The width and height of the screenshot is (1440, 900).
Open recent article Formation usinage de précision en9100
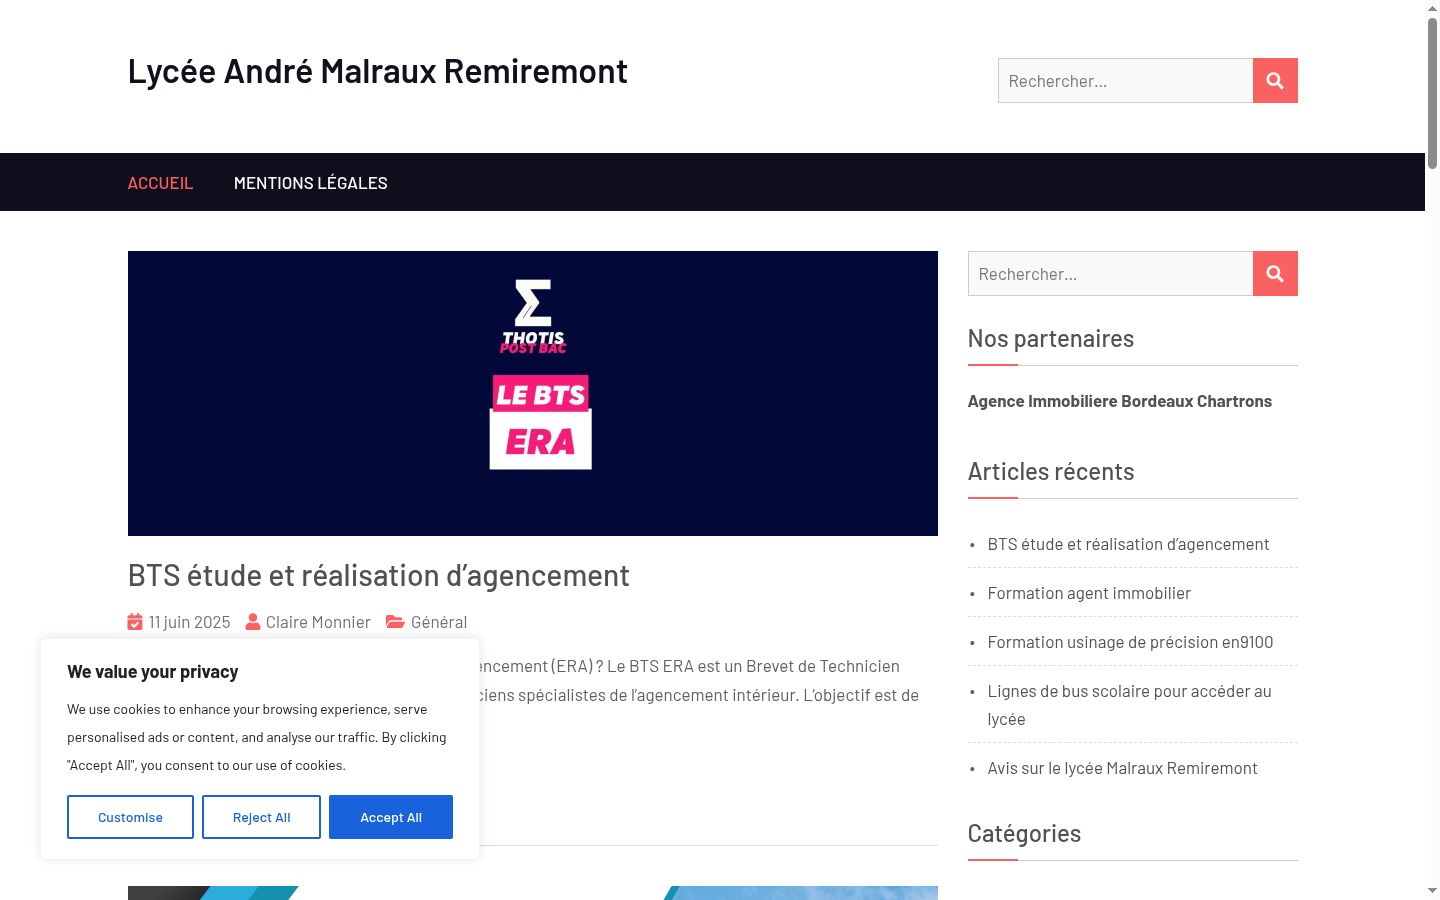click(x=1130, y=642)
